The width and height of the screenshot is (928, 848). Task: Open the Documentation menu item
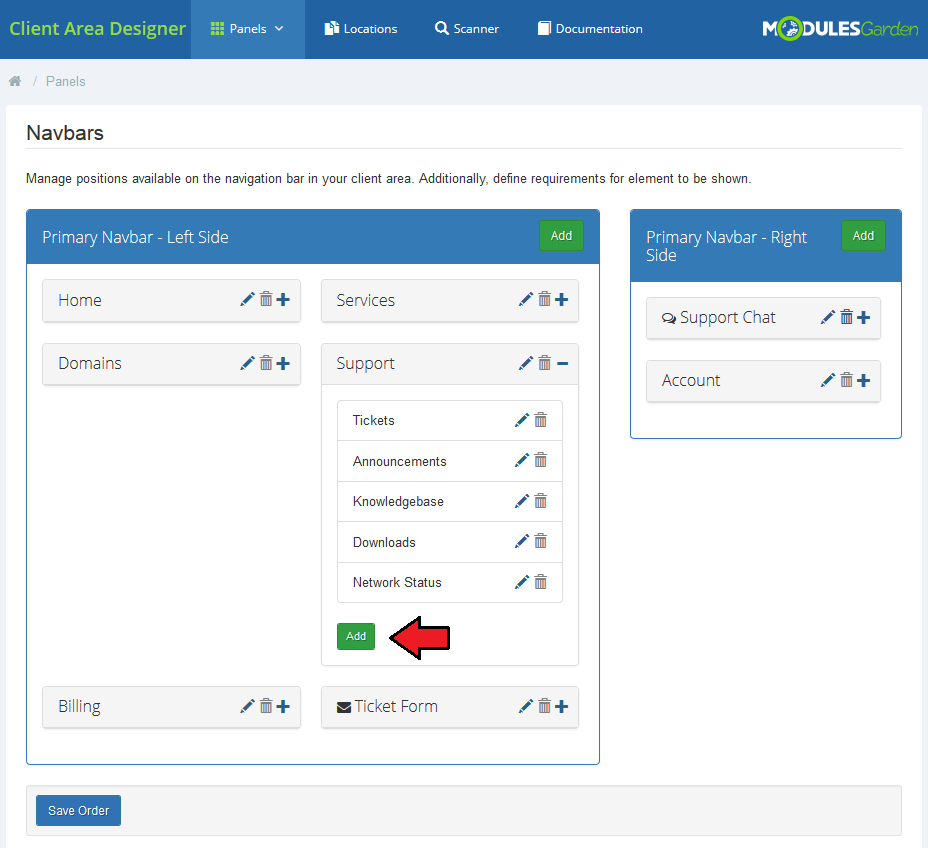coord(590,29)
